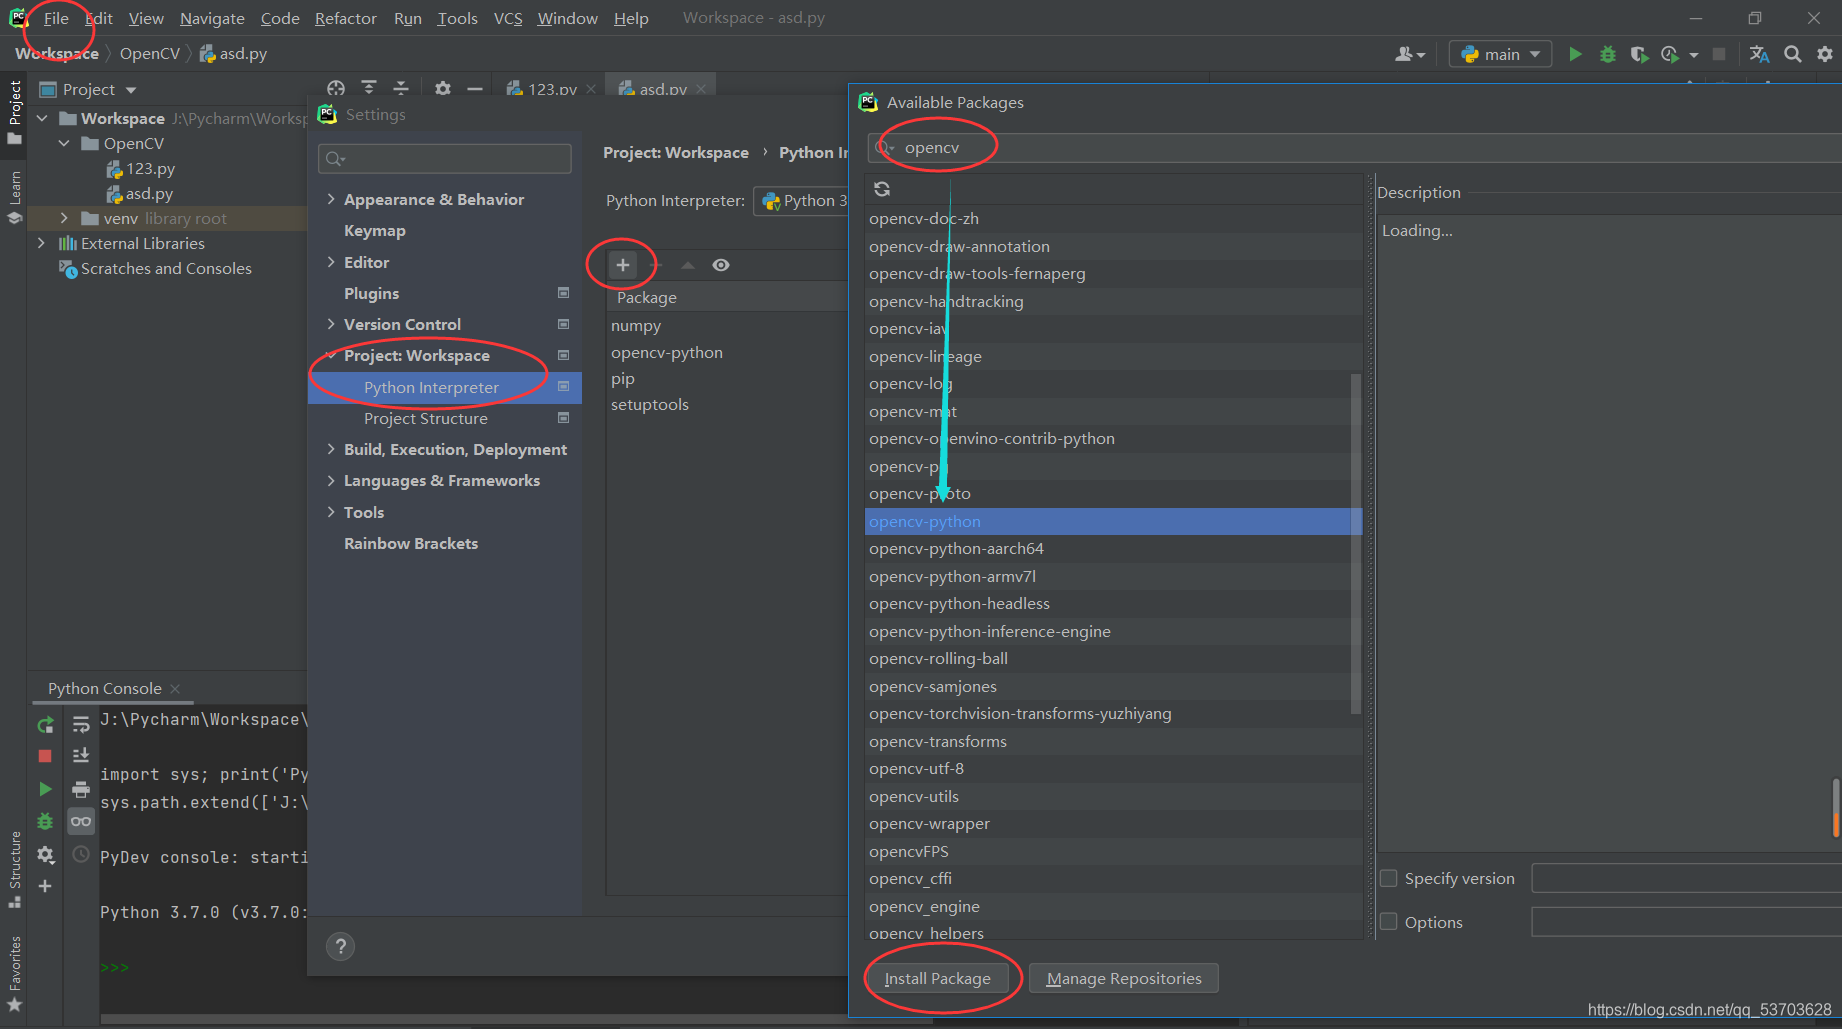This screenshot has height=1029, width=1842.
Task: Enable the Options checkbox
Action: point(1389,921)
